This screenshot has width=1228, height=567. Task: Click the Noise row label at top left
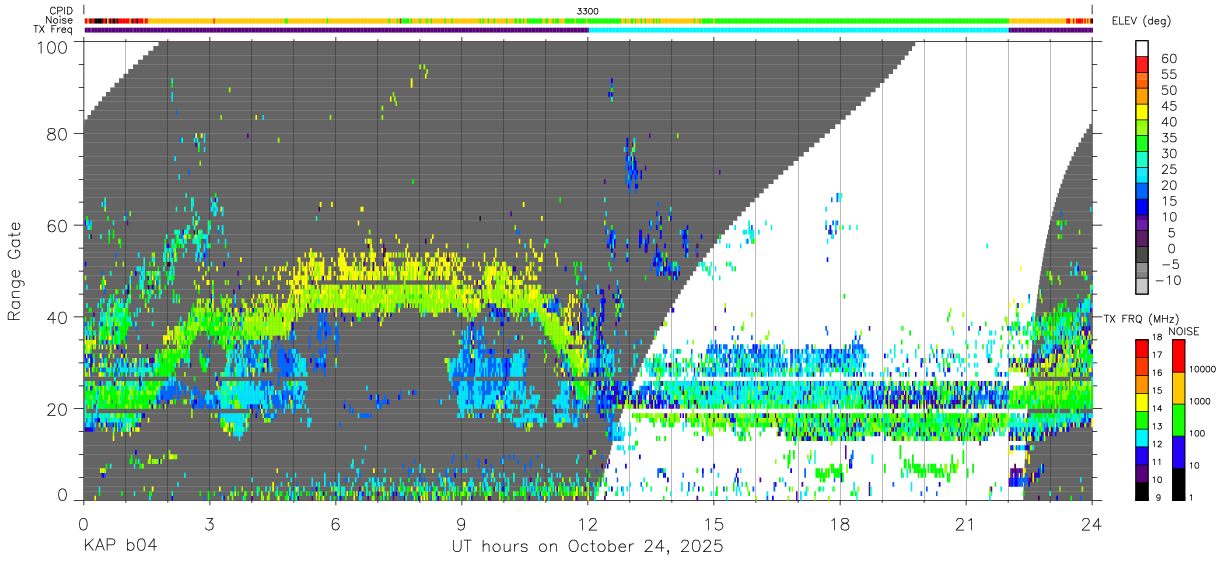point(60,20)
